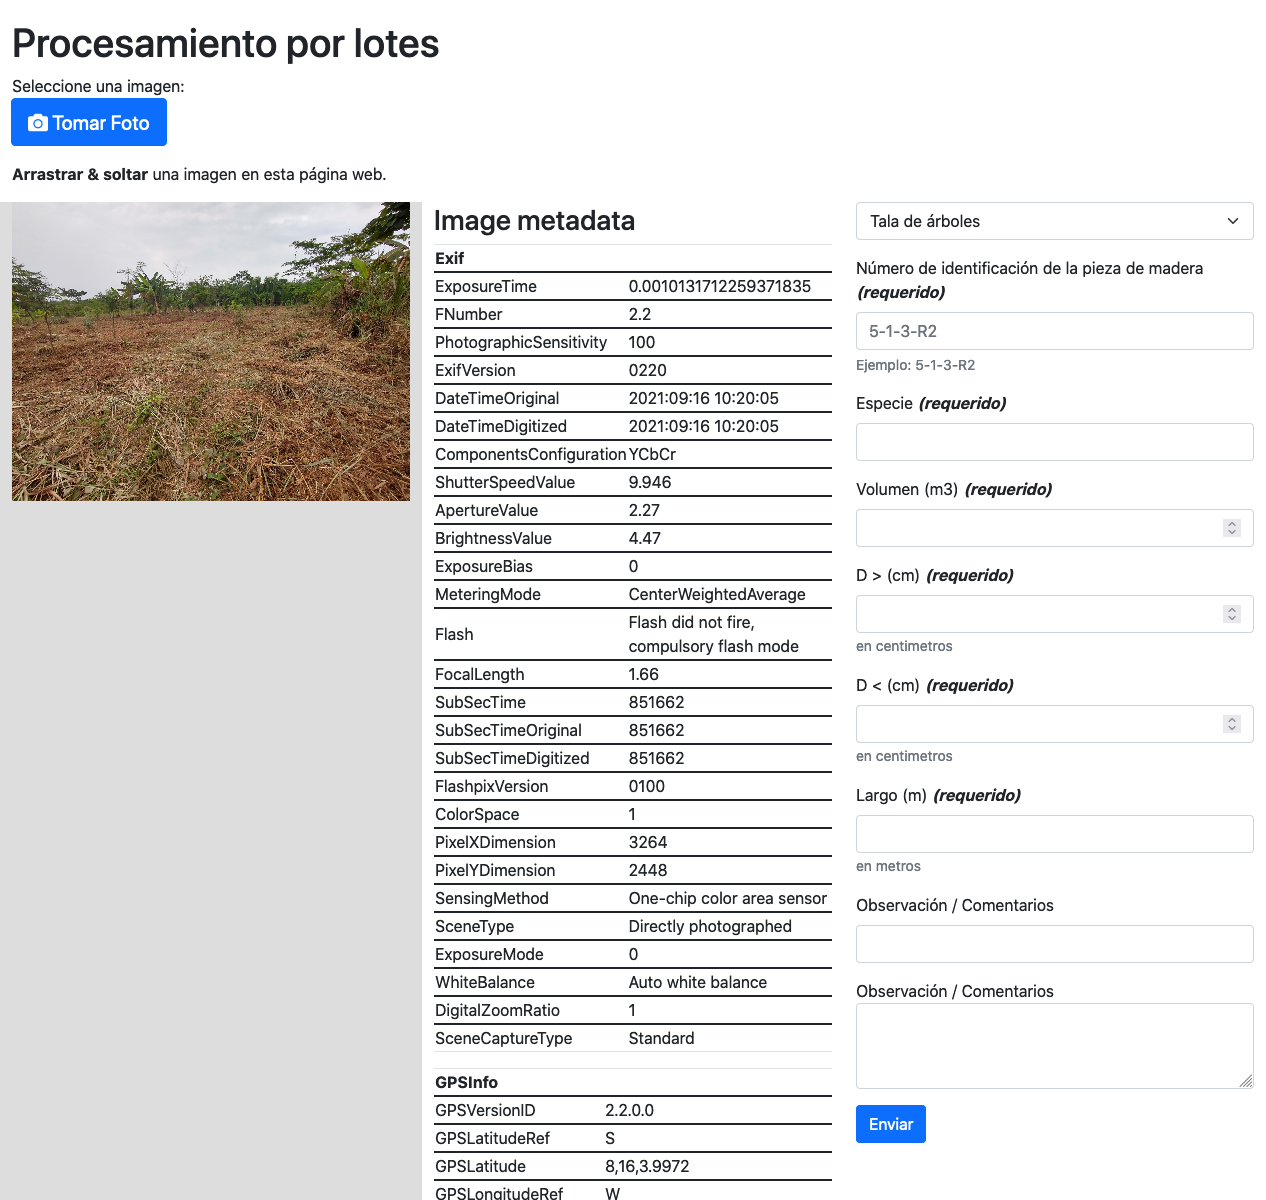This screenshot has width=1266, height=1200.
Task: Click the D > (cm) stepper arrows
Action: tap(1232, 614)
